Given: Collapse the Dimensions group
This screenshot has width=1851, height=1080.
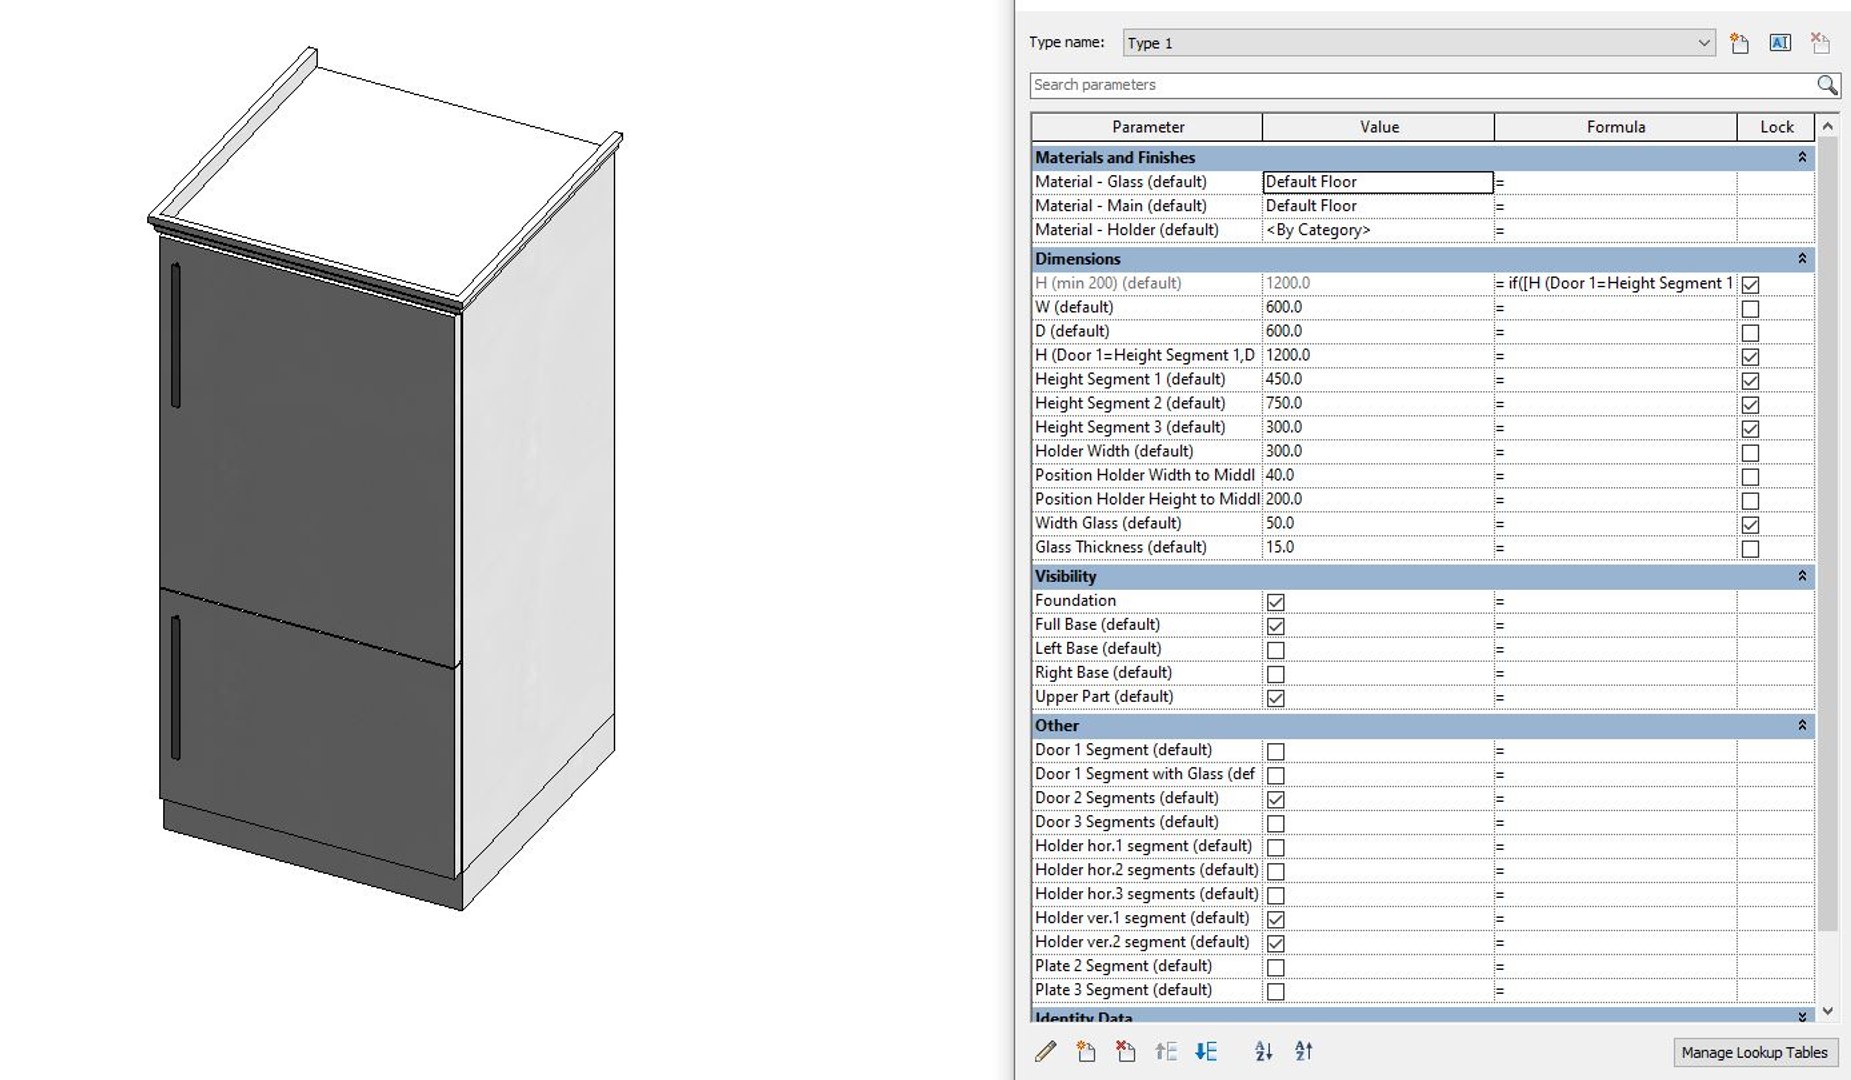Looking at the screenshot, I should coord(1802,258).
